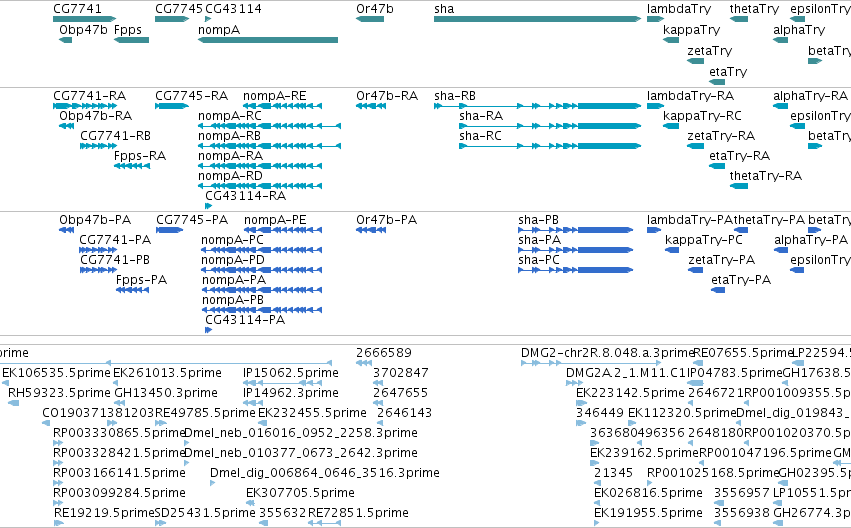Select the nompA-RC transcript
The image size is (851, 528).
(269, 126)
